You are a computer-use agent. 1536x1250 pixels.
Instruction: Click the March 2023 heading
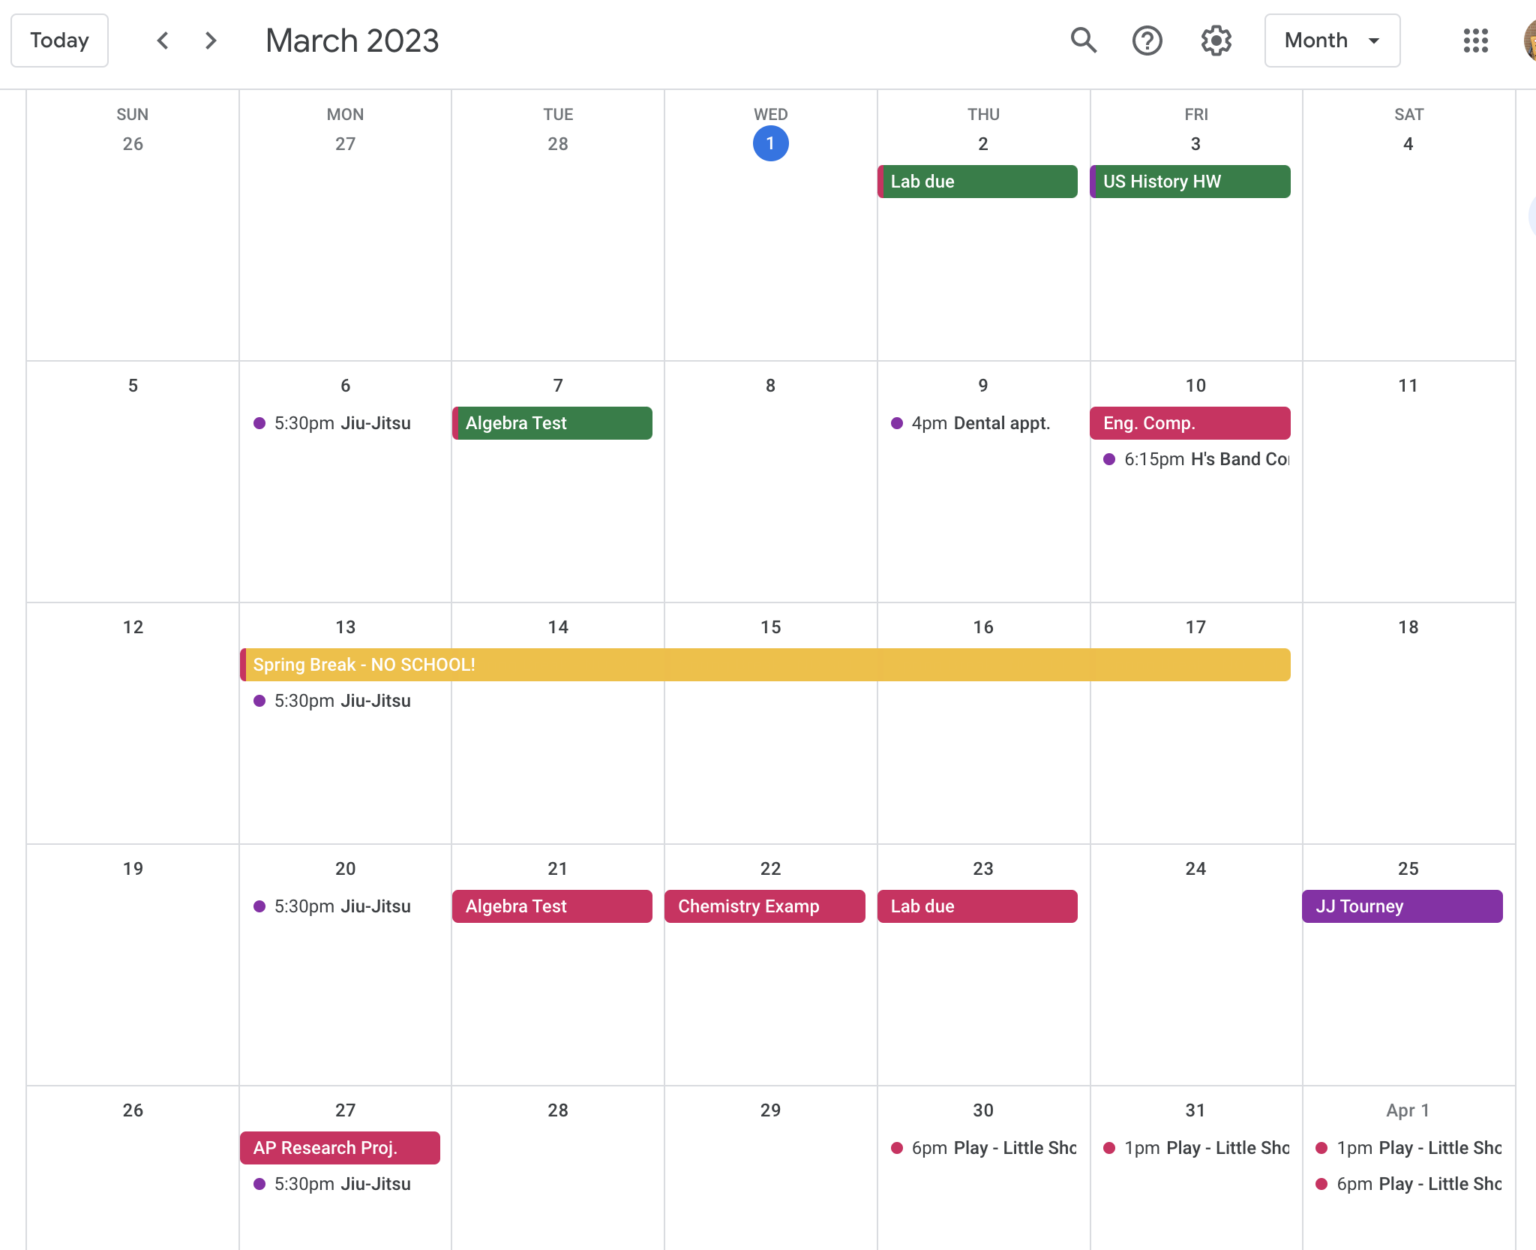352,40
